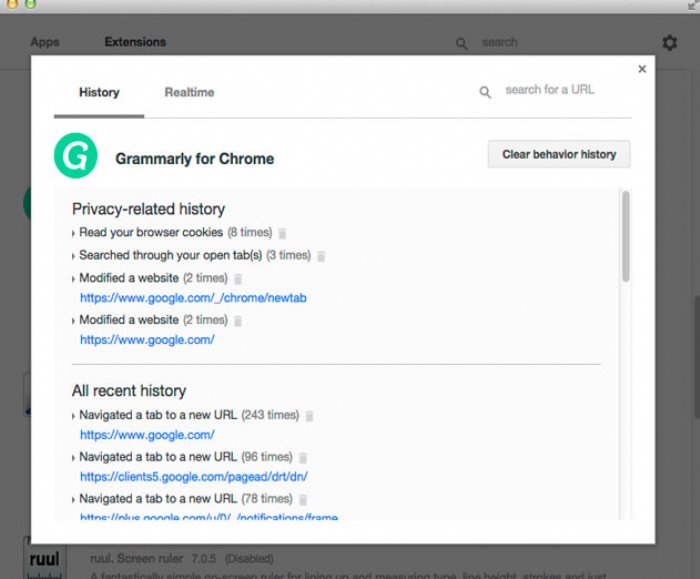Viewport: 700px width, 579px height.
Task: Click trash icon beside 'Navigated a tab' 96 times
Action: 303,458
